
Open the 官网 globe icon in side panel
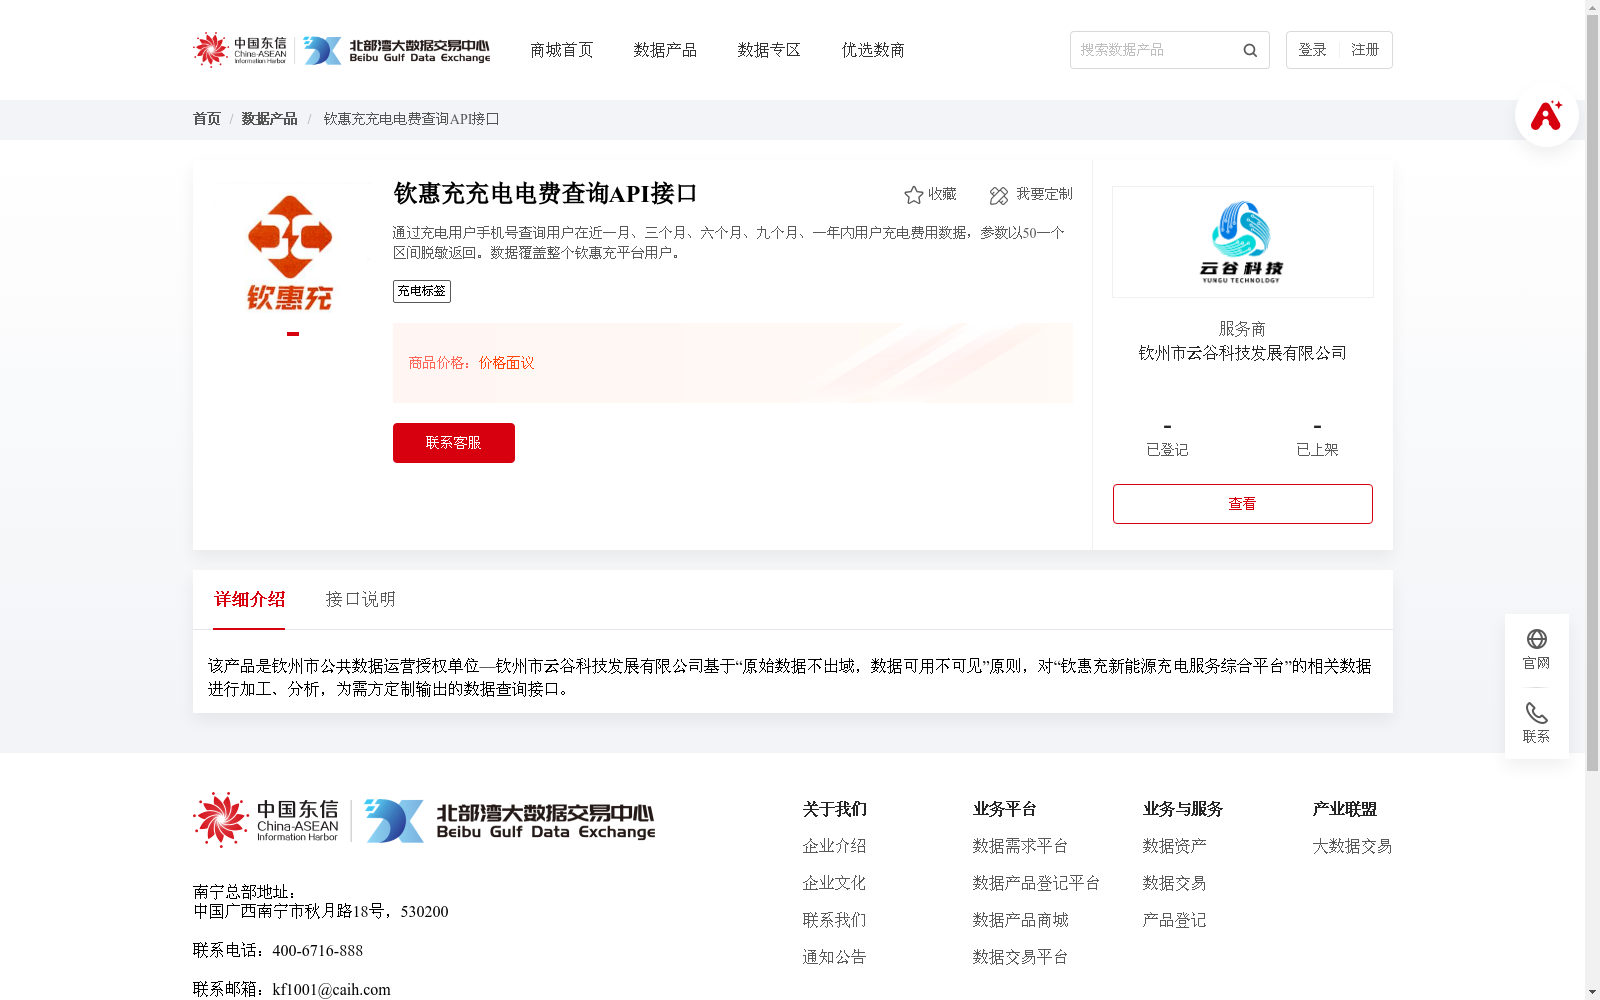pyautogui.click(x=1536, y=639)
